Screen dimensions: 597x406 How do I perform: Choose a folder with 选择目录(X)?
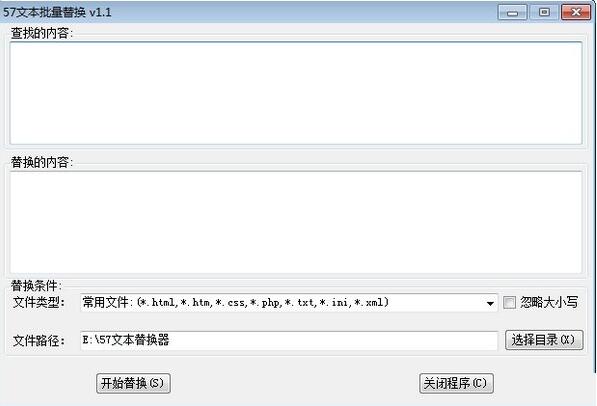(544, 340)
